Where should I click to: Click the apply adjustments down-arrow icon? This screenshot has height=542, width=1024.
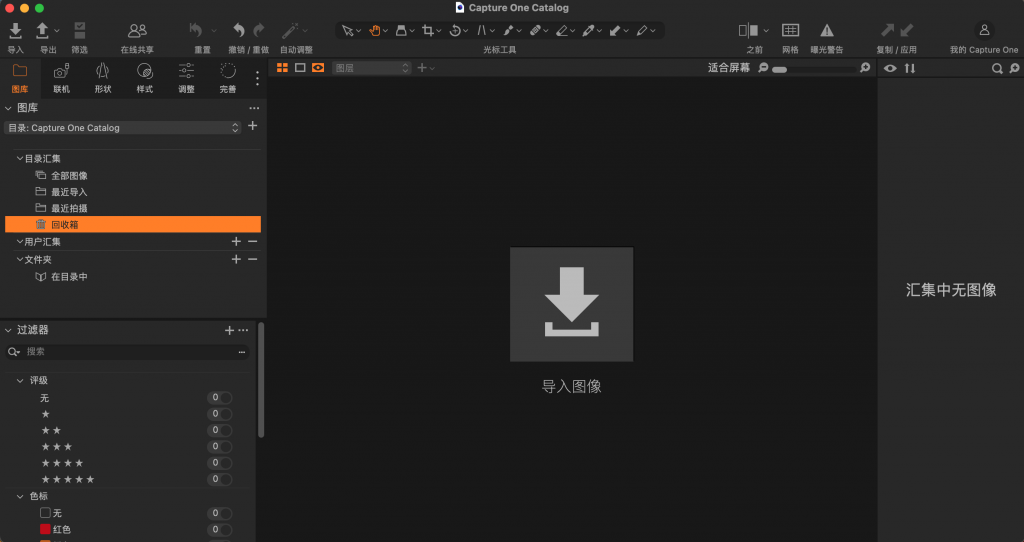click(906, 30)
